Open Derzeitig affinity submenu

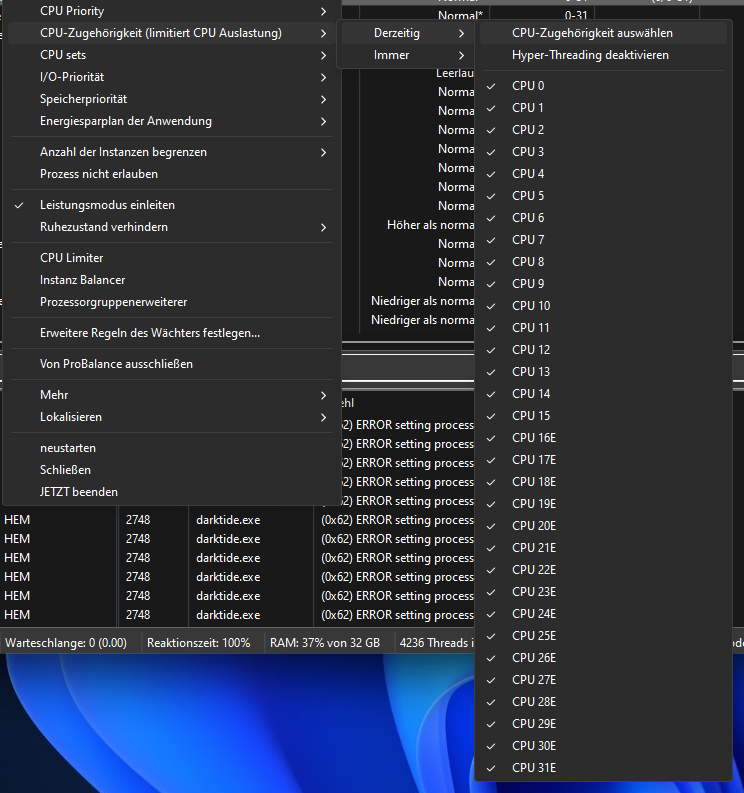pyautogui.click(x=406, y=33)
